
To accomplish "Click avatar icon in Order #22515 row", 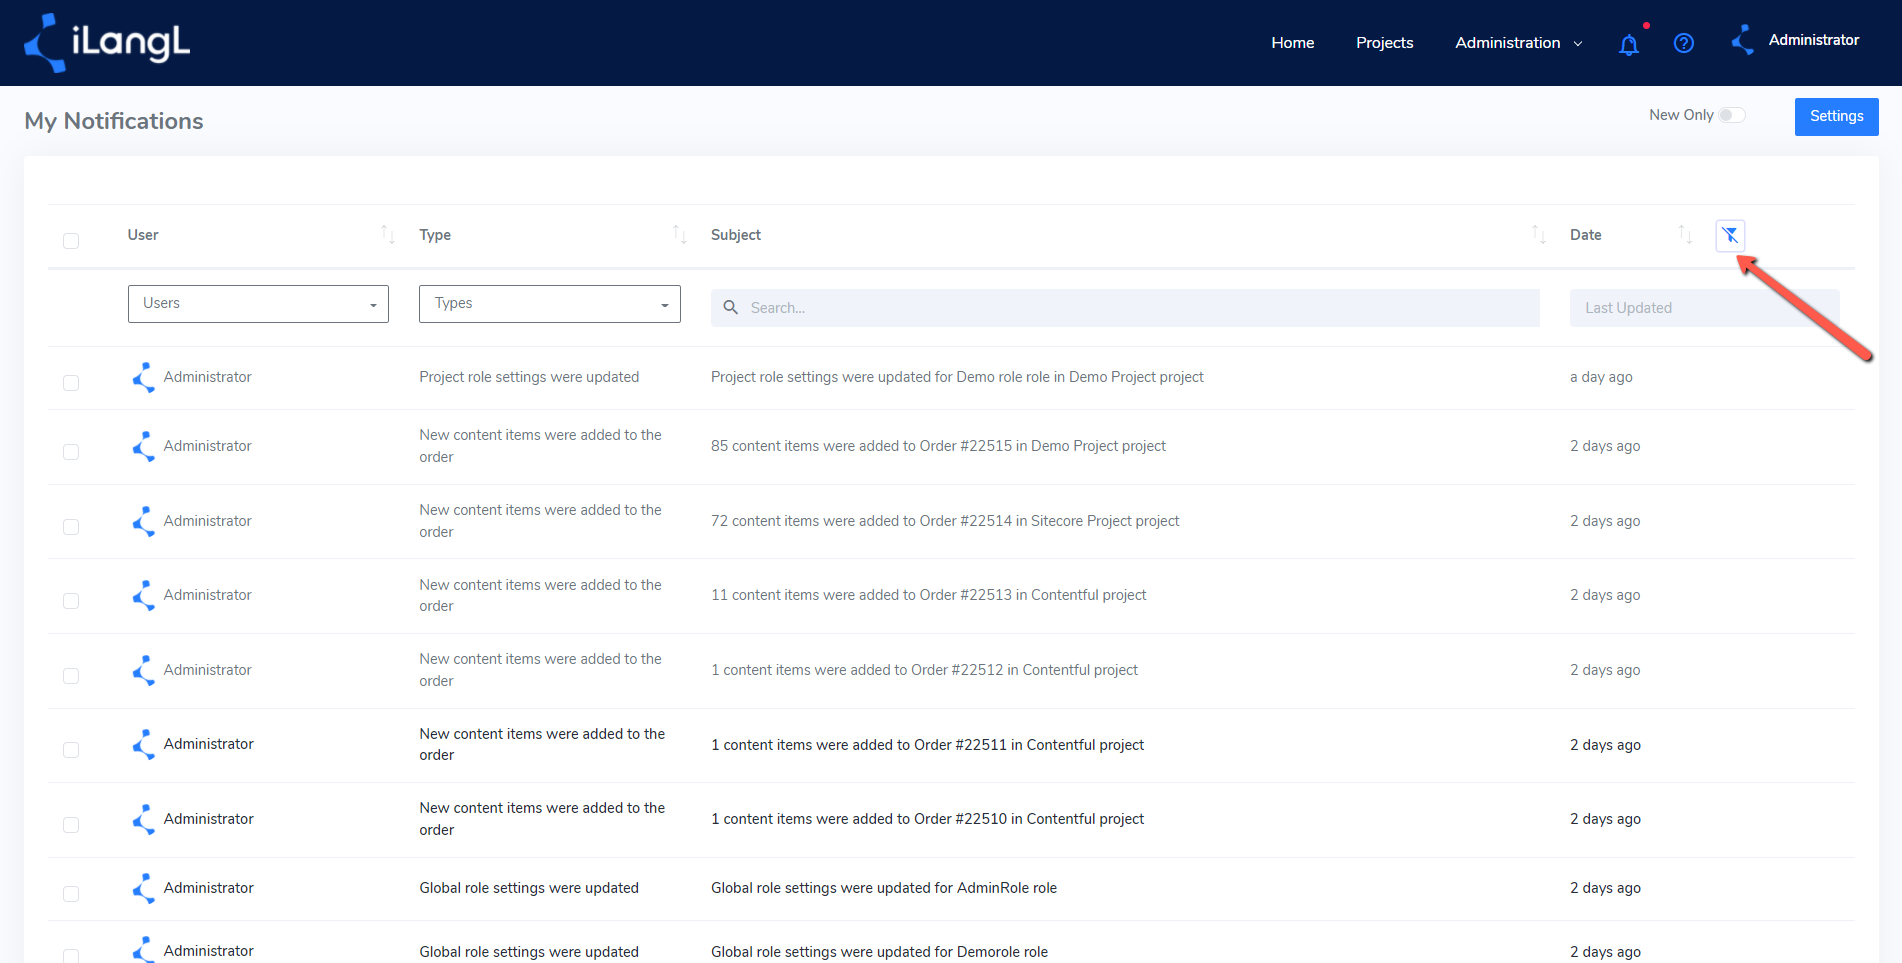I will click(144, 446).
